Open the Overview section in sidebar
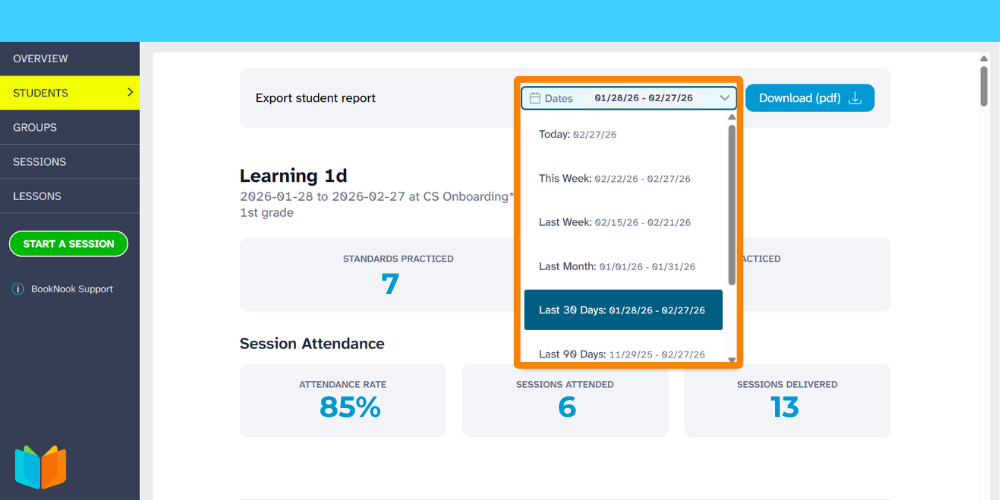The height and width of the screenshot is (500, 1000). click(70, 59)
